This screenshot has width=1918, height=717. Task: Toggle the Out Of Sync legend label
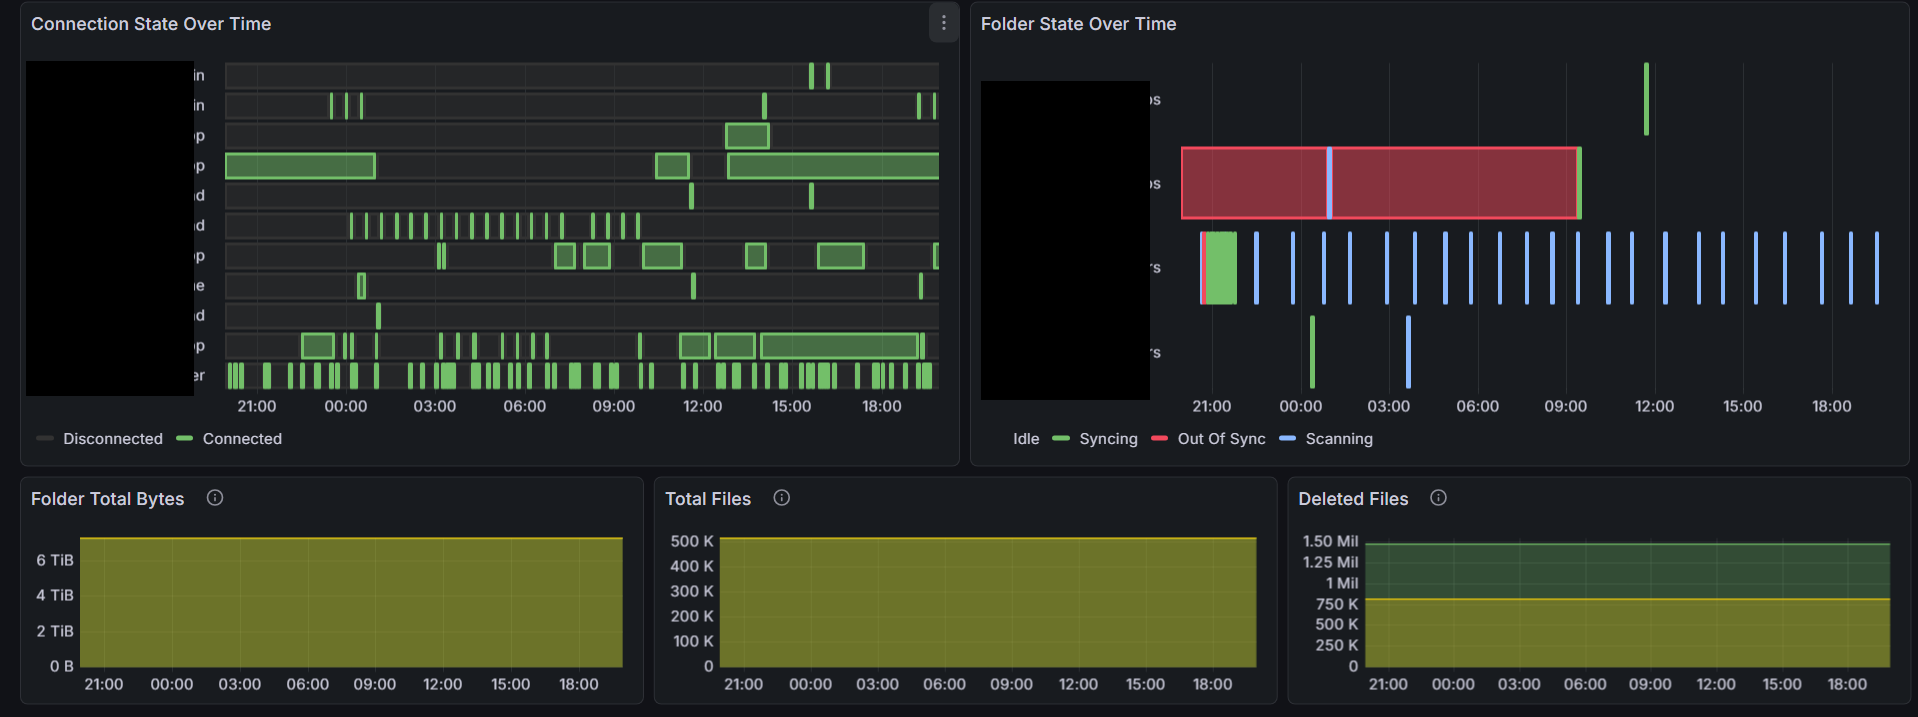click(1221, 439)
